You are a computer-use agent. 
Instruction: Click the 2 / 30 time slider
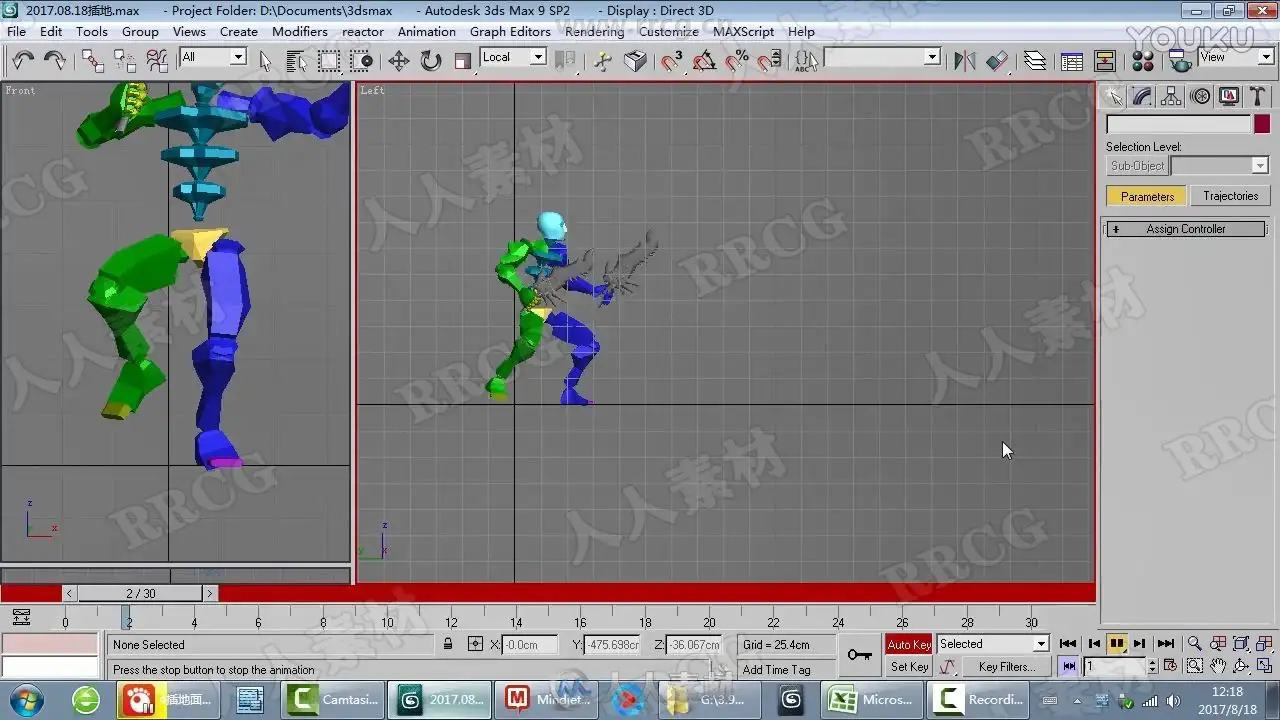(x=141, y=593)
